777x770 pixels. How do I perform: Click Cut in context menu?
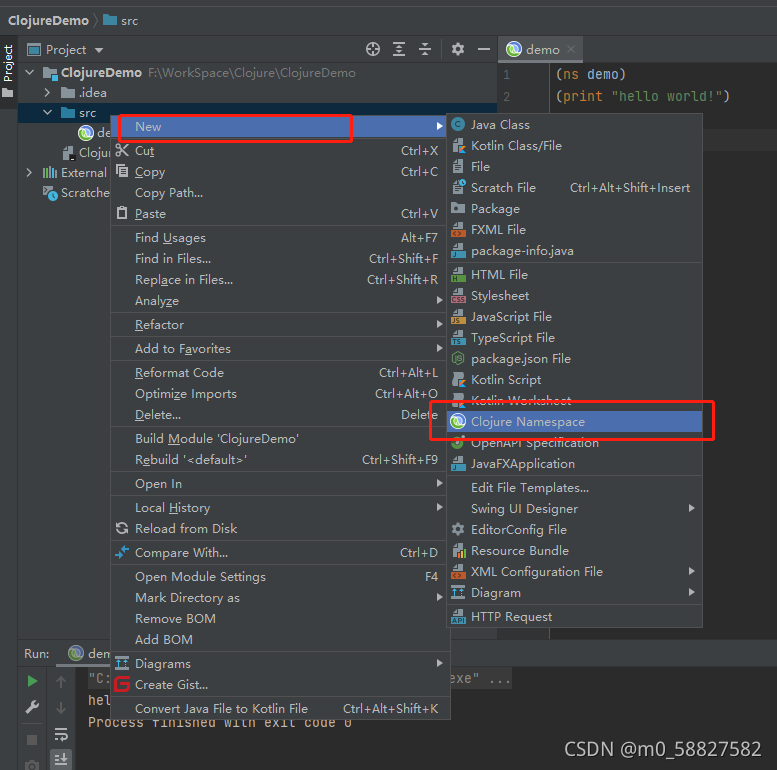(280, 151)
